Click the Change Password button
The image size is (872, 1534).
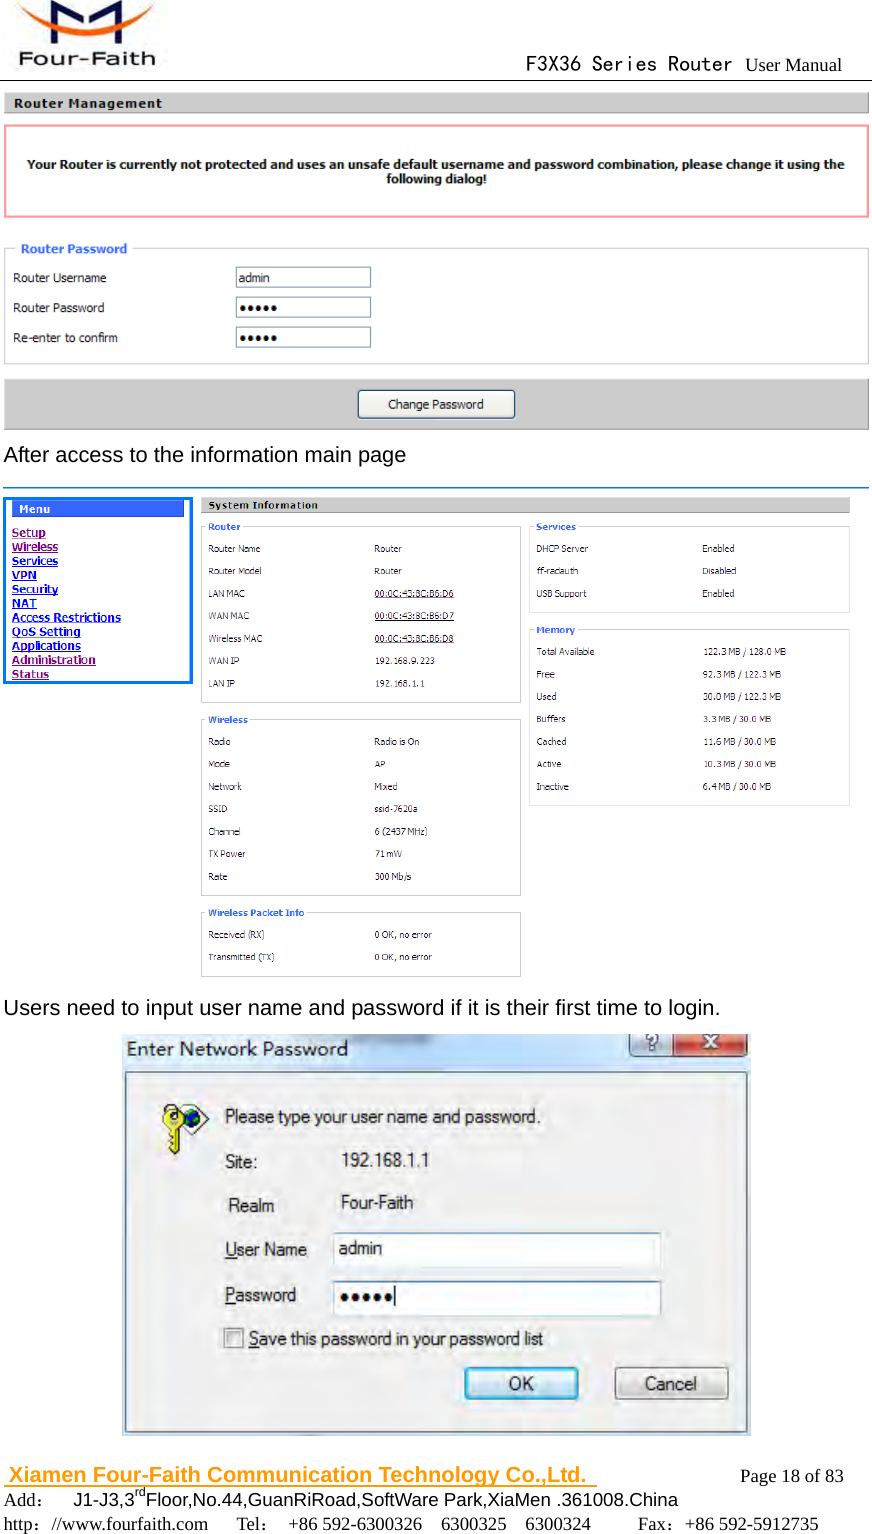pyautogui.click(x=436, y=403)
